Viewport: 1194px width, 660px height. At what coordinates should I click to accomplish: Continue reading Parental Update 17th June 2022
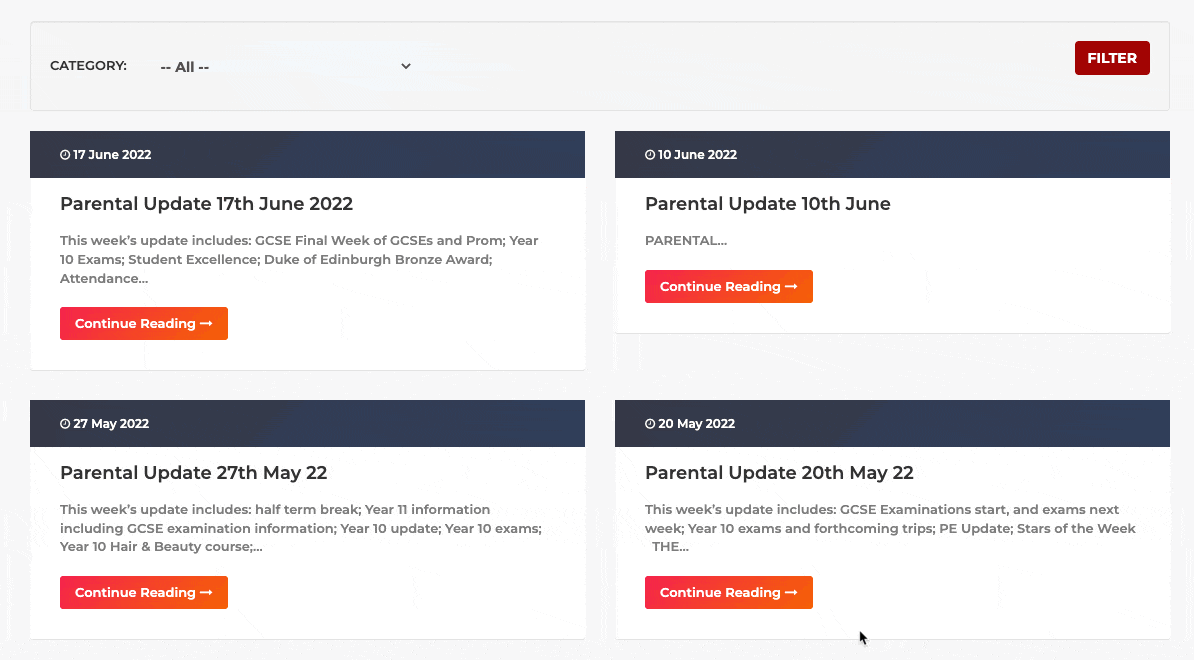pyautogui.click(x=144, y=324)
